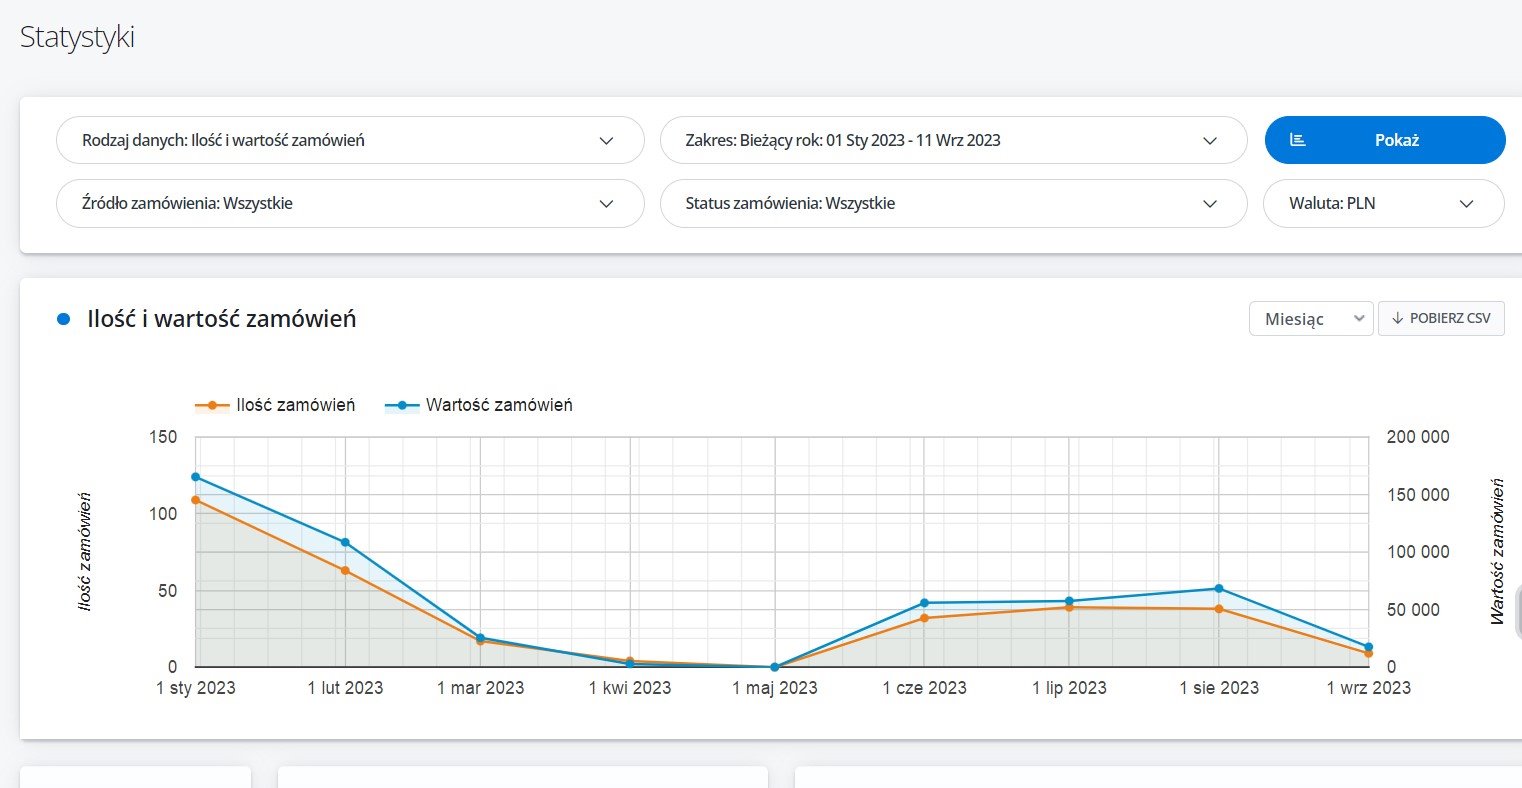Click the blue dot beside chart title
The width and height of the screenshot is (1522, 788).
tap(64, 319)
